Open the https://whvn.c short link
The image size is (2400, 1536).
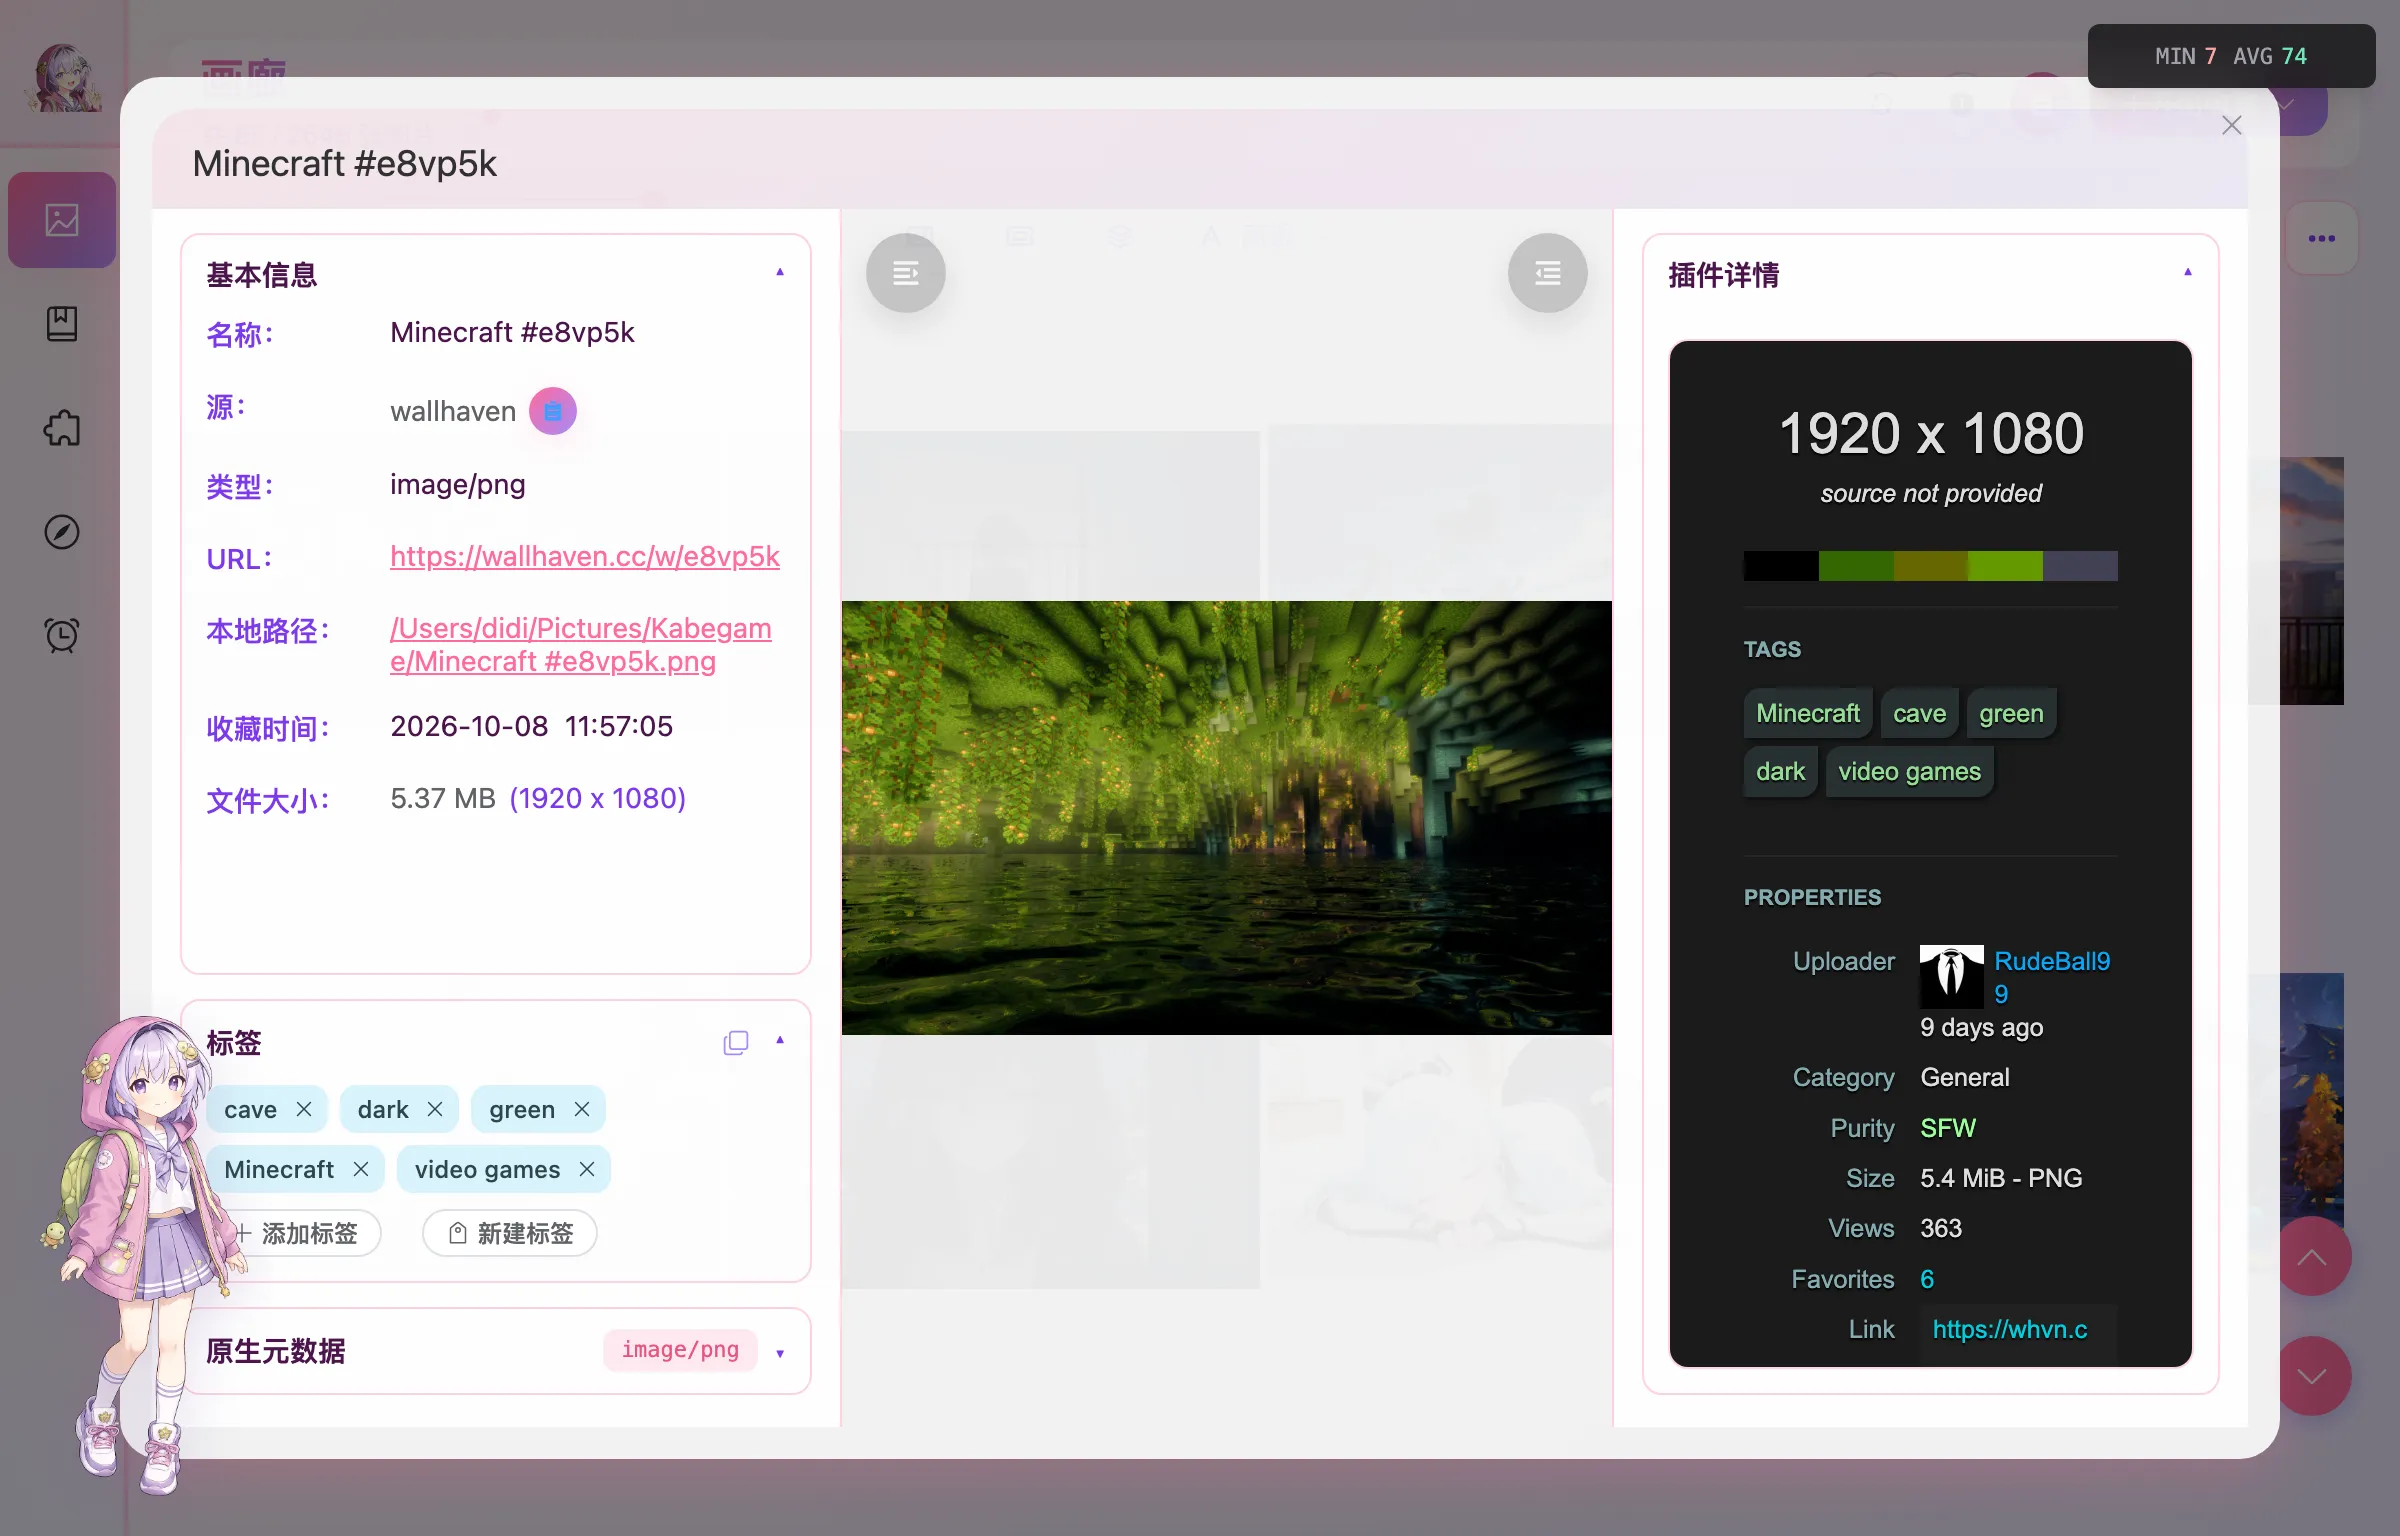coord(2010,1329)
